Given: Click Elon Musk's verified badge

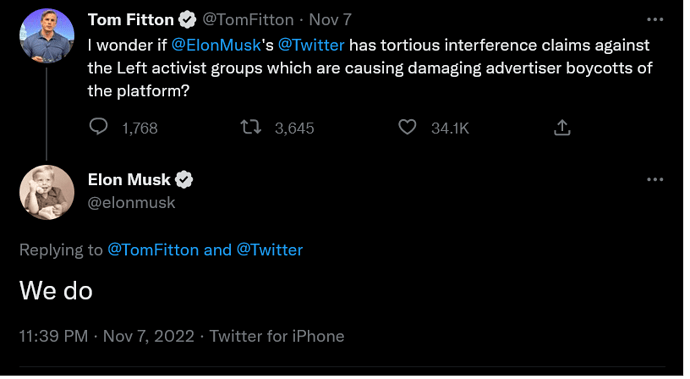Looking at the screenshot, I should pos(184,180).
